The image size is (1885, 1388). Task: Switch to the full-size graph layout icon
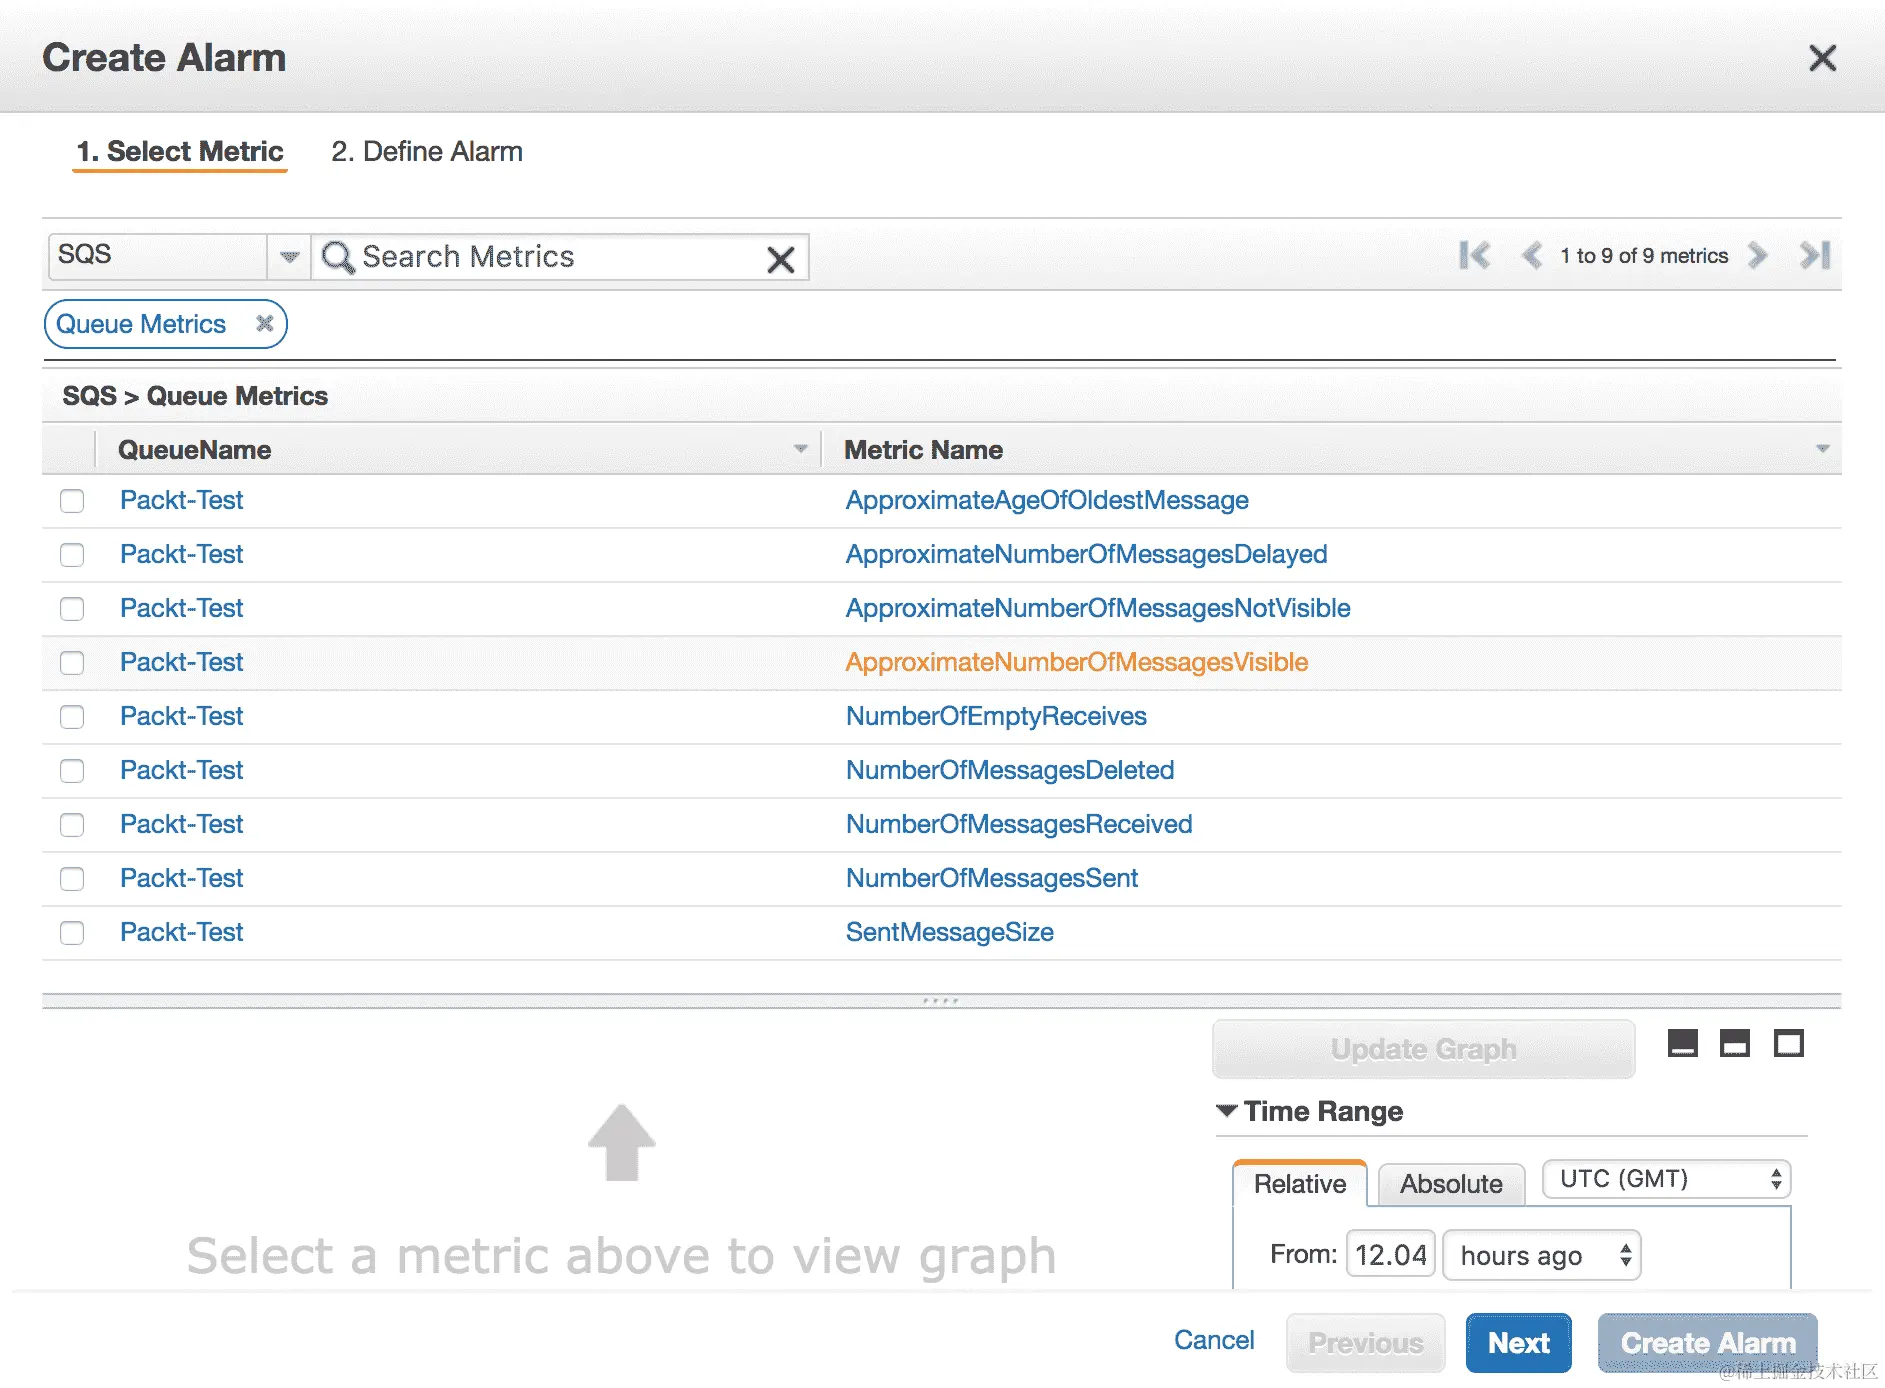coord(1788,1044)
